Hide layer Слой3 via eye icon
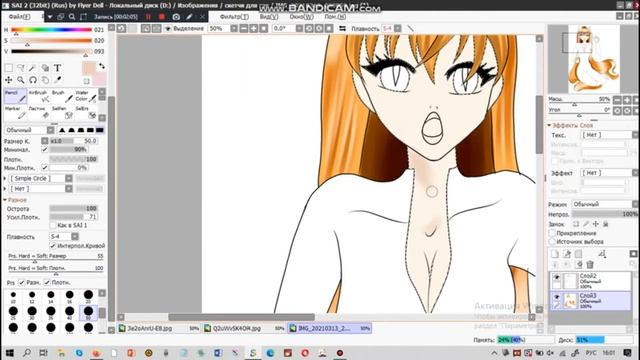 [x=556, y=297]
